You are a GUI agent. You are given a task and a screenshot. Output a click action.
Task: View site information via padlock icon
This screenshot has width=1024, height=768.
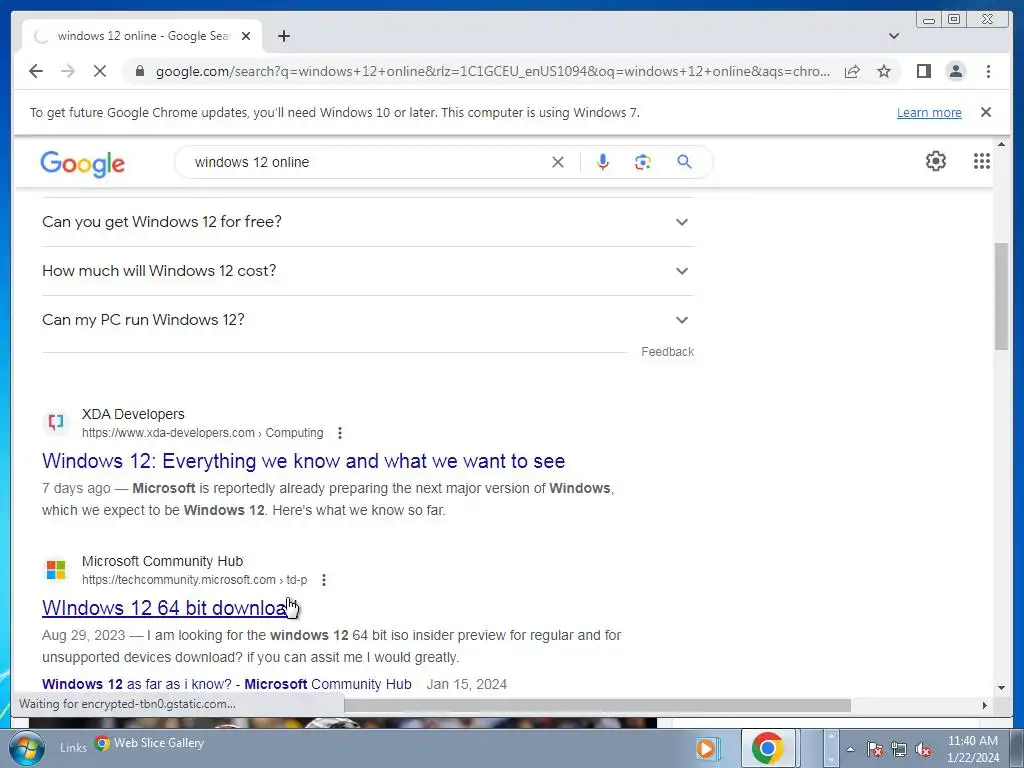(x=140, y=71)
